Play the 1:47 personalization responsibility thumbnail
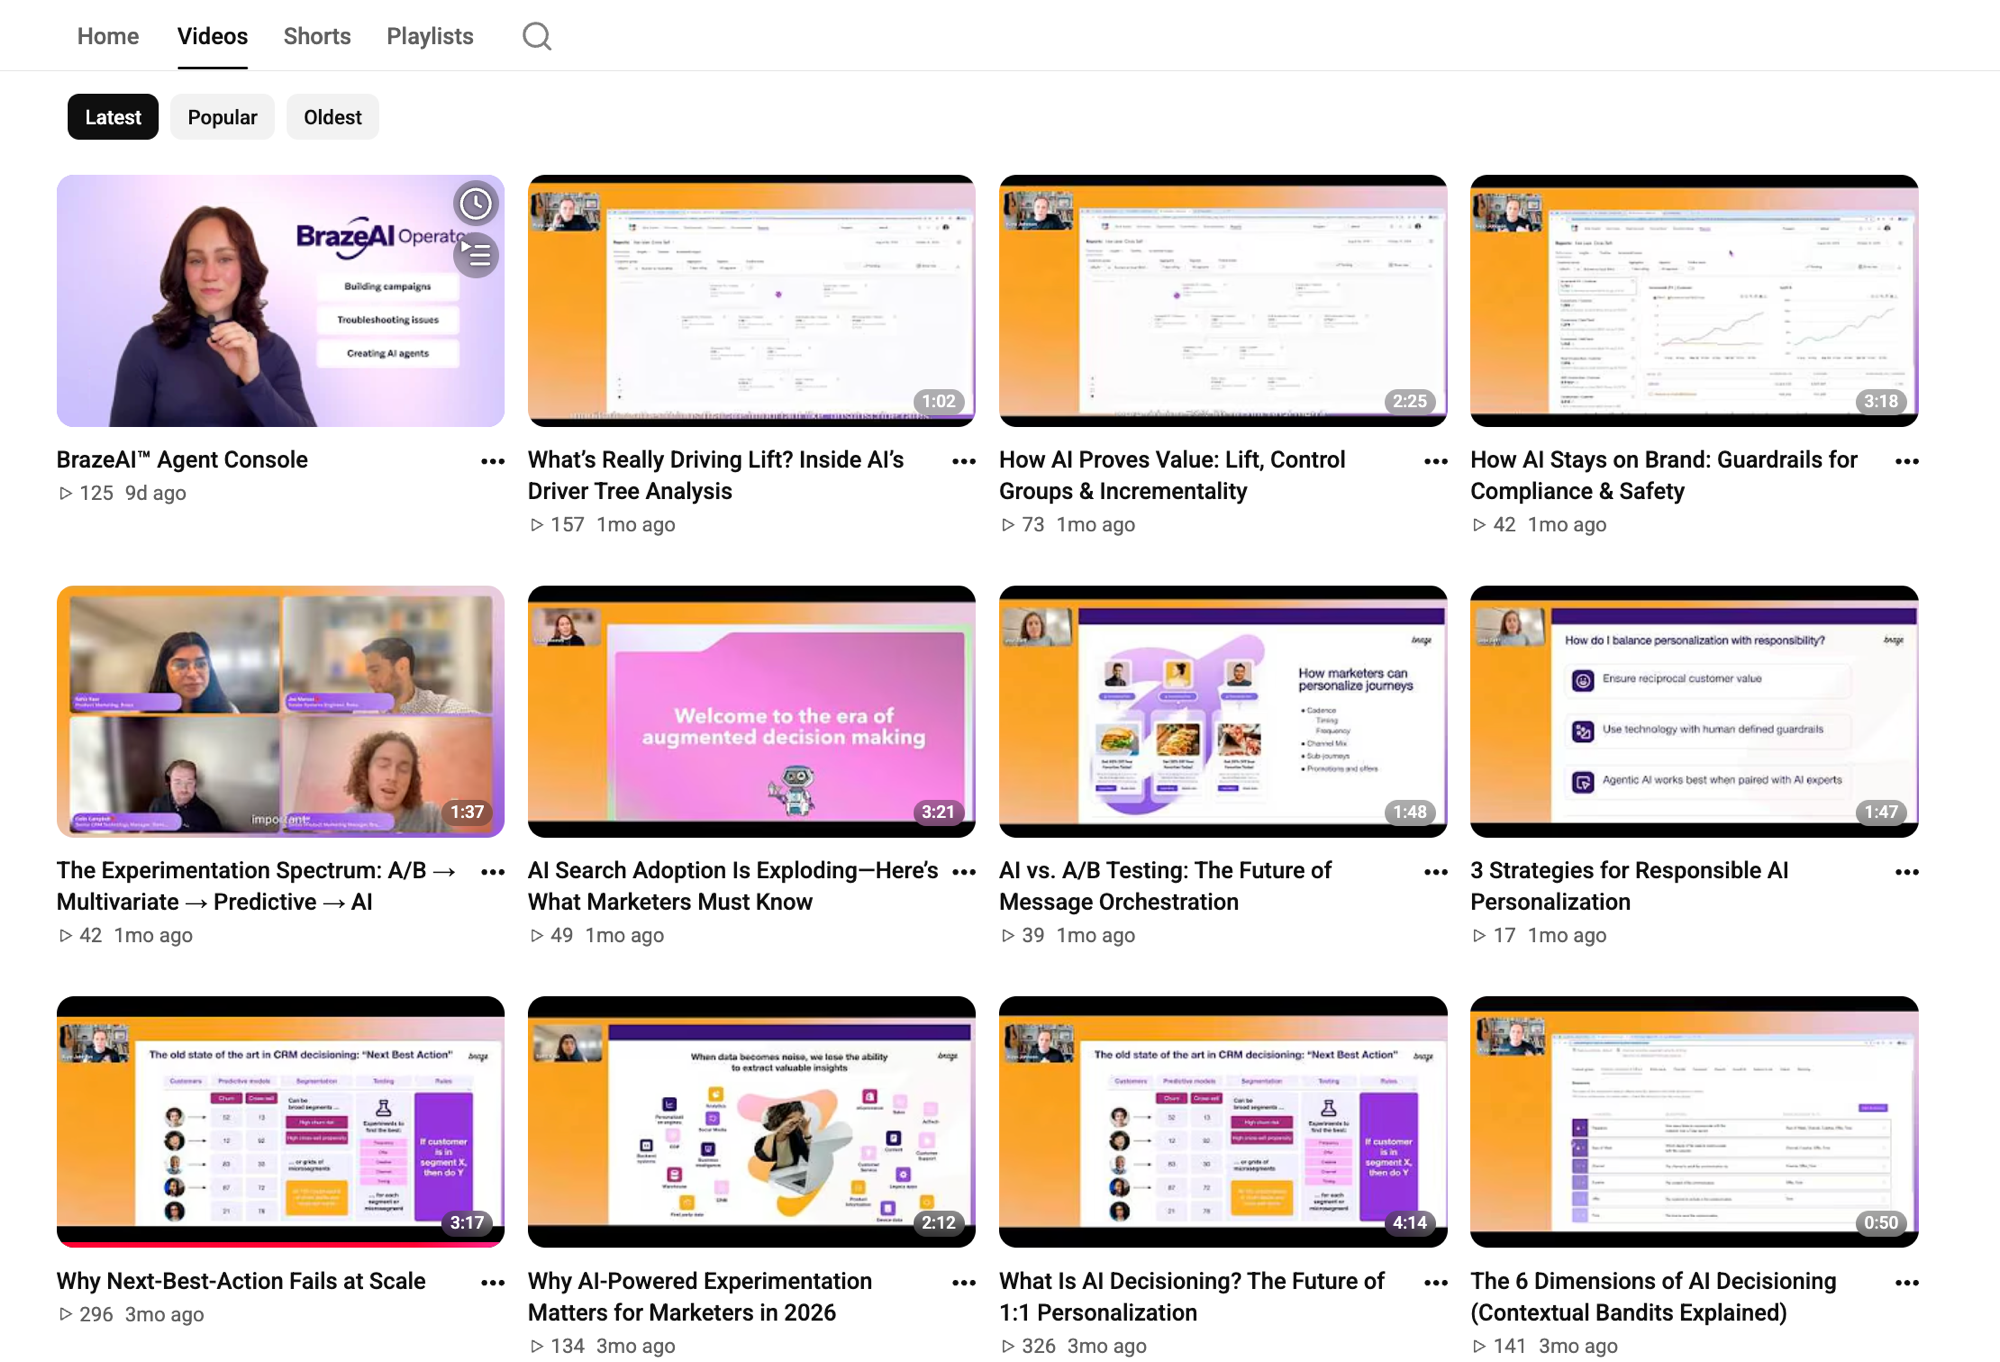 pos(1694,712)
